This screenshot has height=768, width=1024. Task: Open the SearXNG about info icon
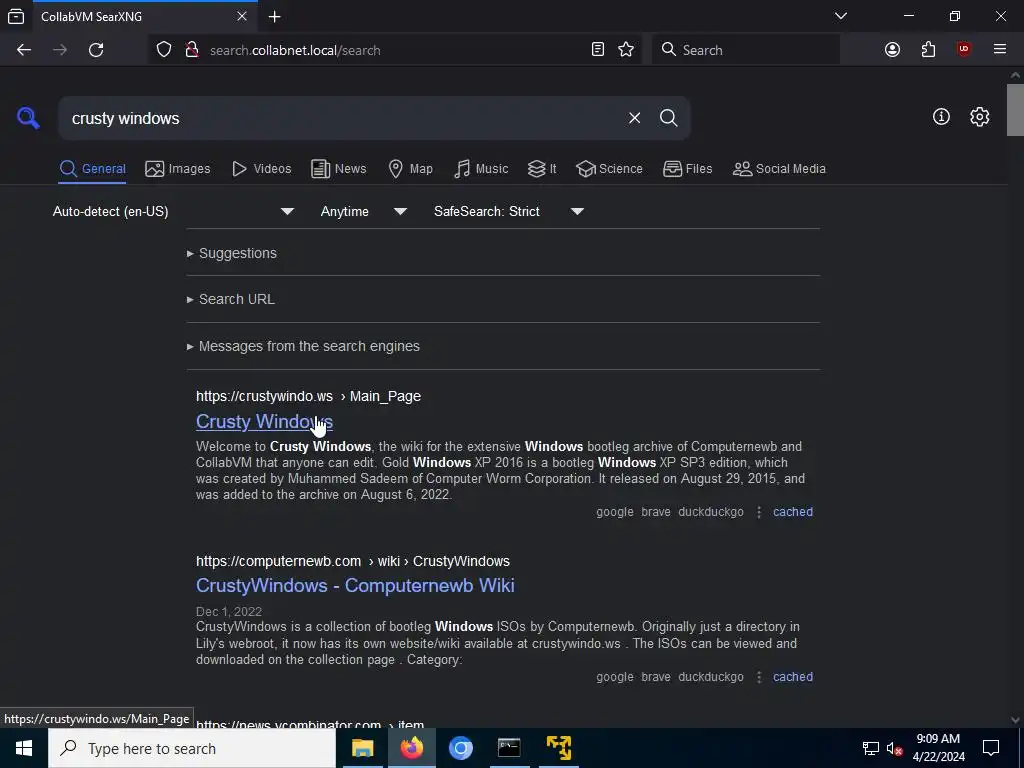941,117
